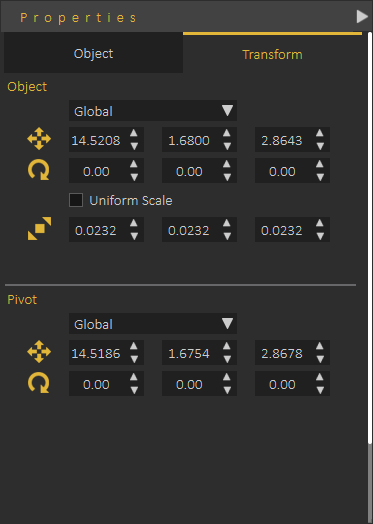The width and height of the screenshot is (373, 524).
Task: Switch to the Object tab
Action: [93, 53]
